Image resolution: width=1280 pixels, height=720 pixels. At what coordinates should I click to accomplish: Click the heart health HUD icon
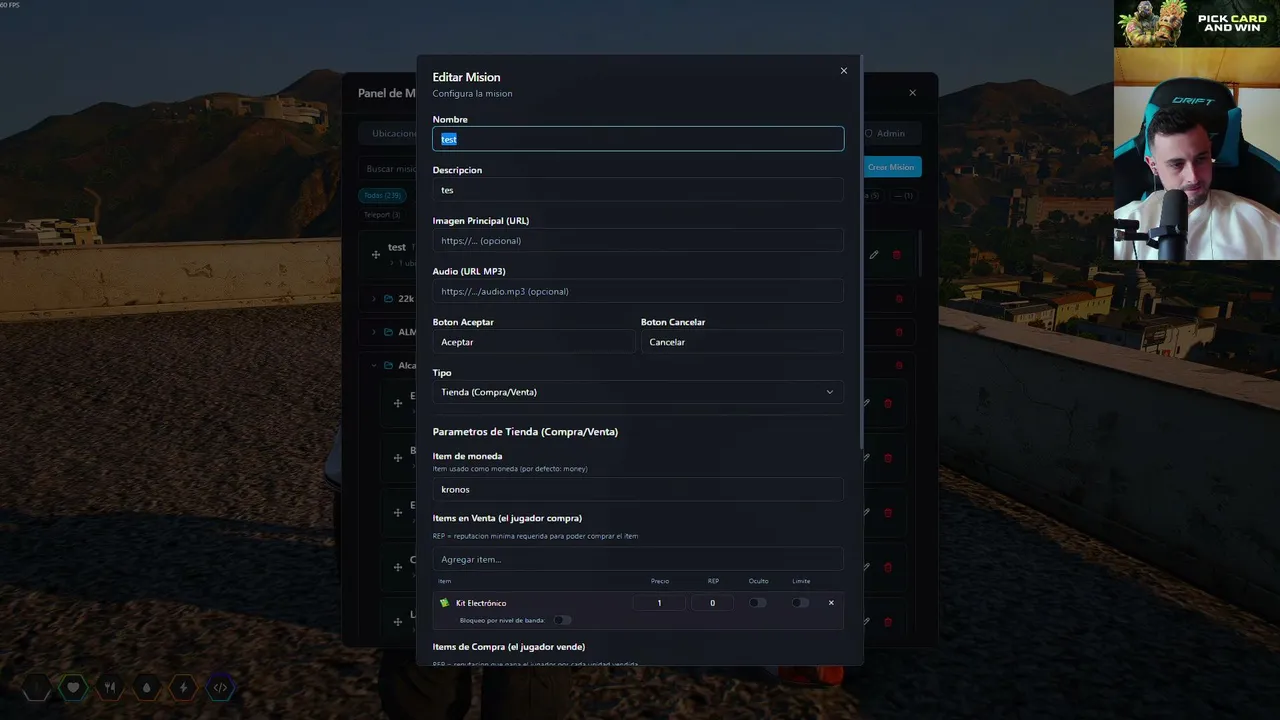[x=73, y=688]
